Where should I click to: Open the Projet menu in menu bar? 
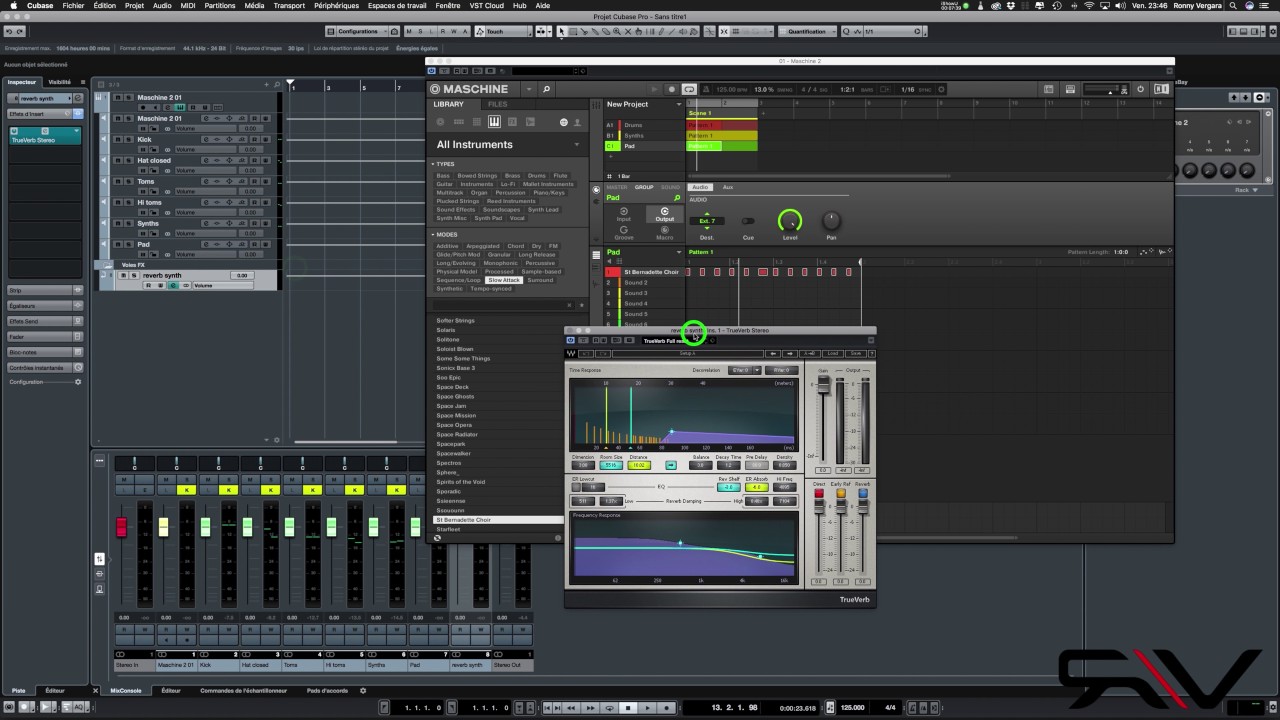pos(134,5)
